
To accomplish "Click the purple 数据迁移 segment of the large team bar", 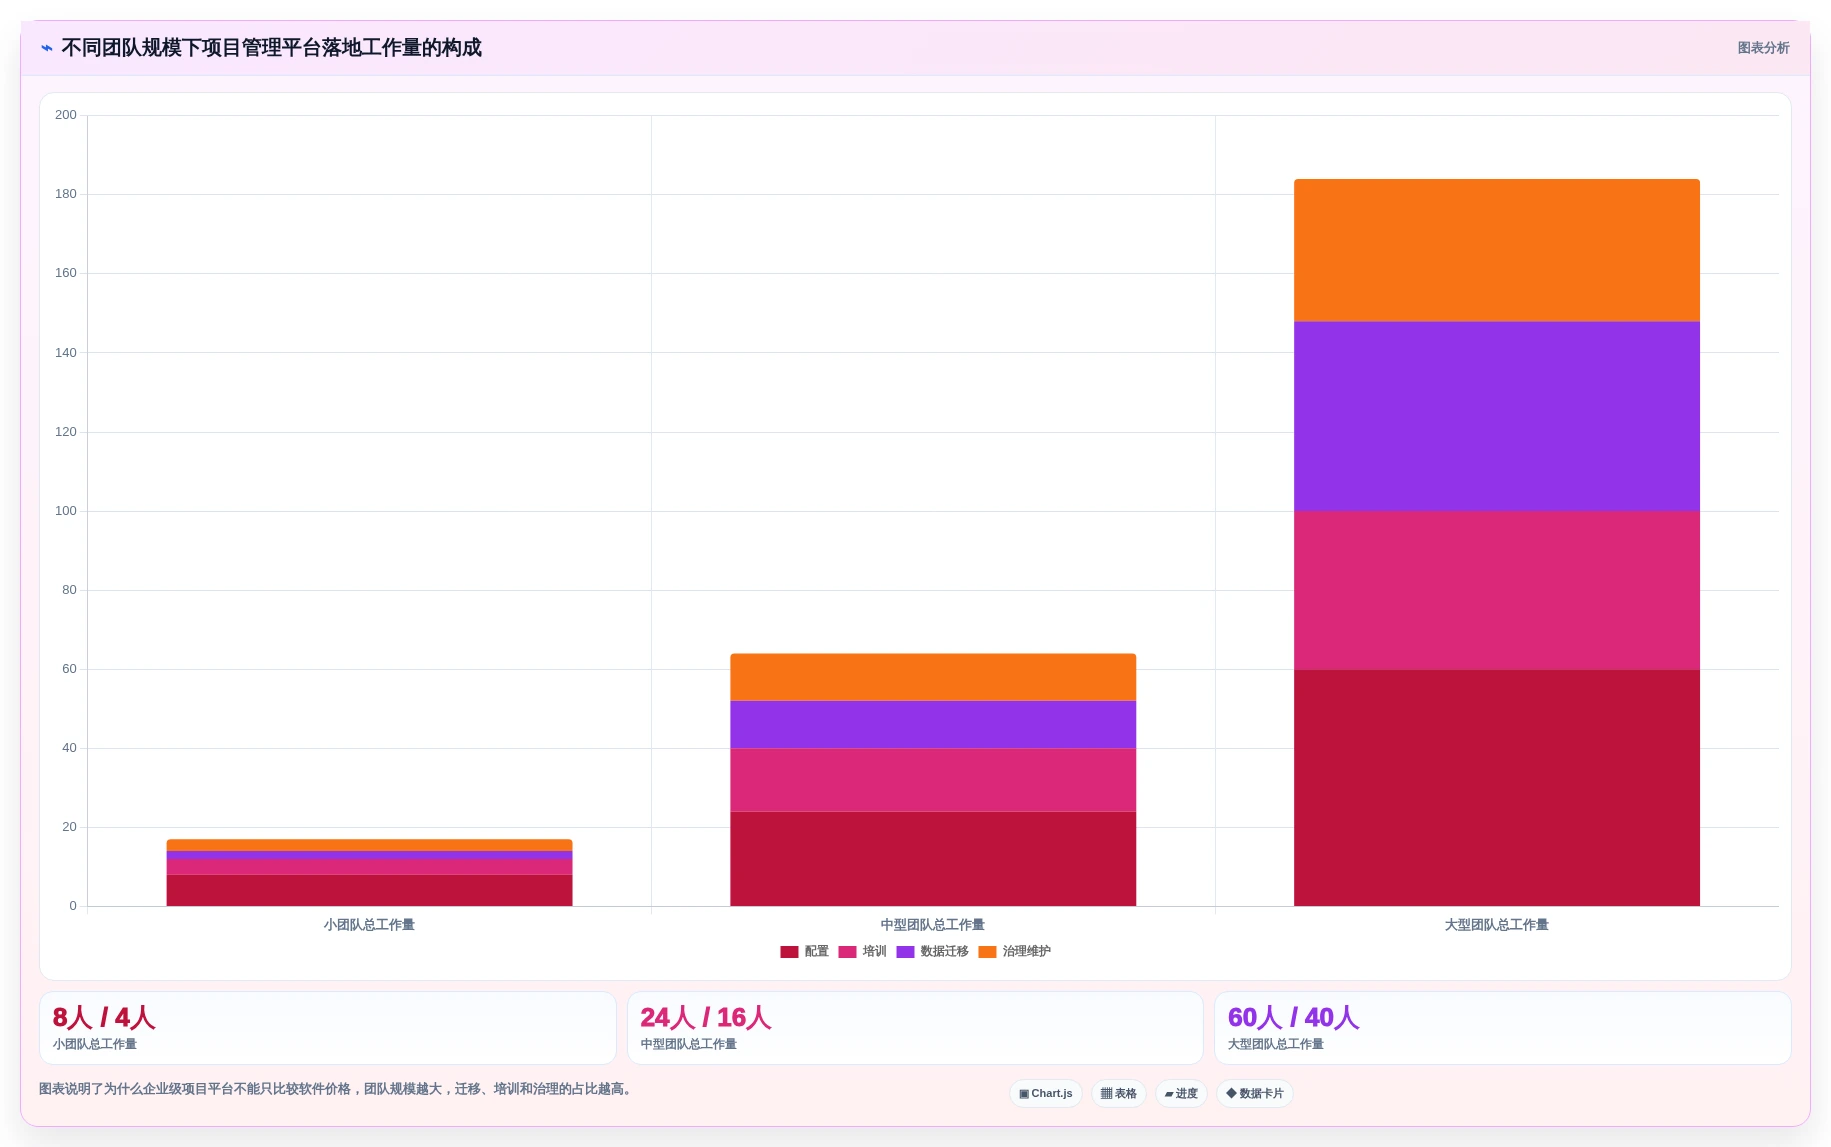I will (1497, 417).
